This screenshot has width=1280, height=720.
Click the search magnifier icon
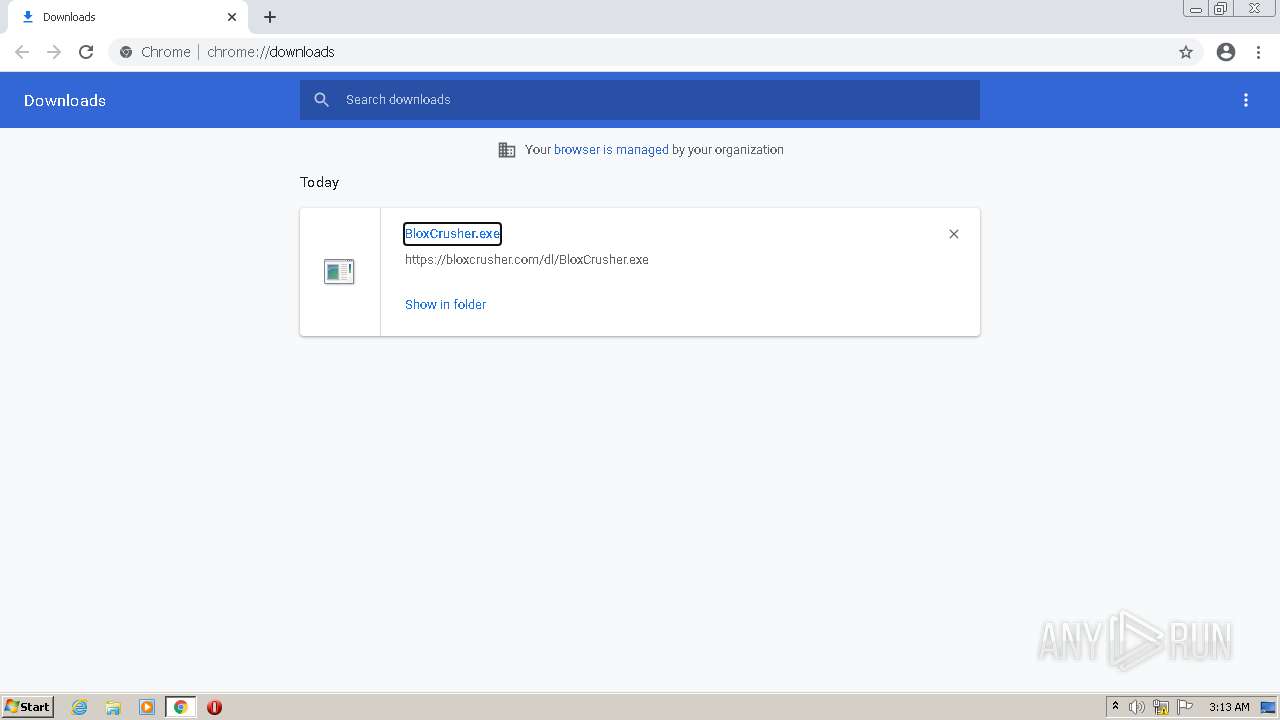321,100
